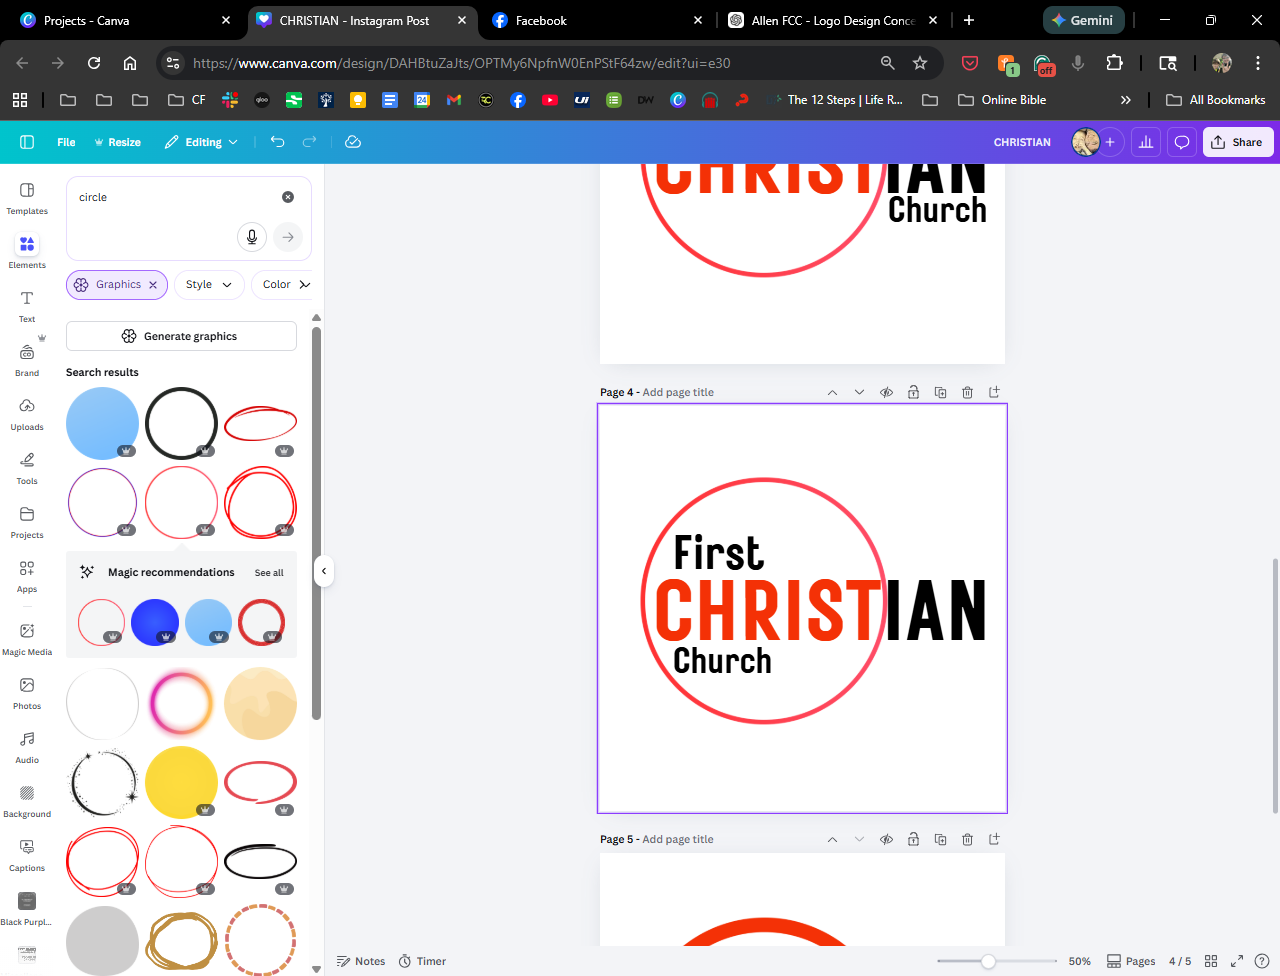Image resolution: width=1280 pixels, height=976 pixels.
Task: Duplicate Page 4 using copy icon
Action: [x=940, y=393]
